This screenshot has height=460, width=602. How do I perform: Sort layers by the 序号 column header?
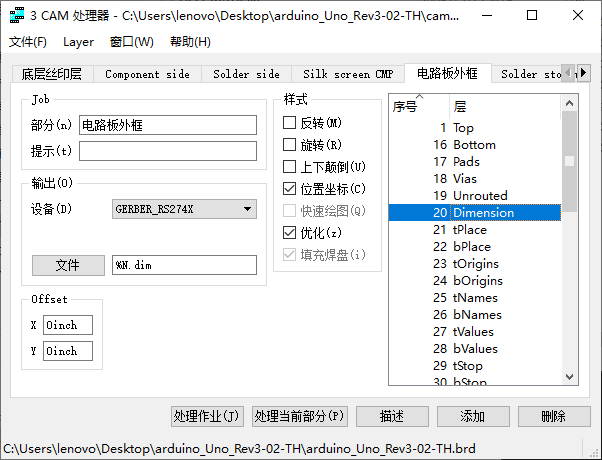[x=405, y=106]
